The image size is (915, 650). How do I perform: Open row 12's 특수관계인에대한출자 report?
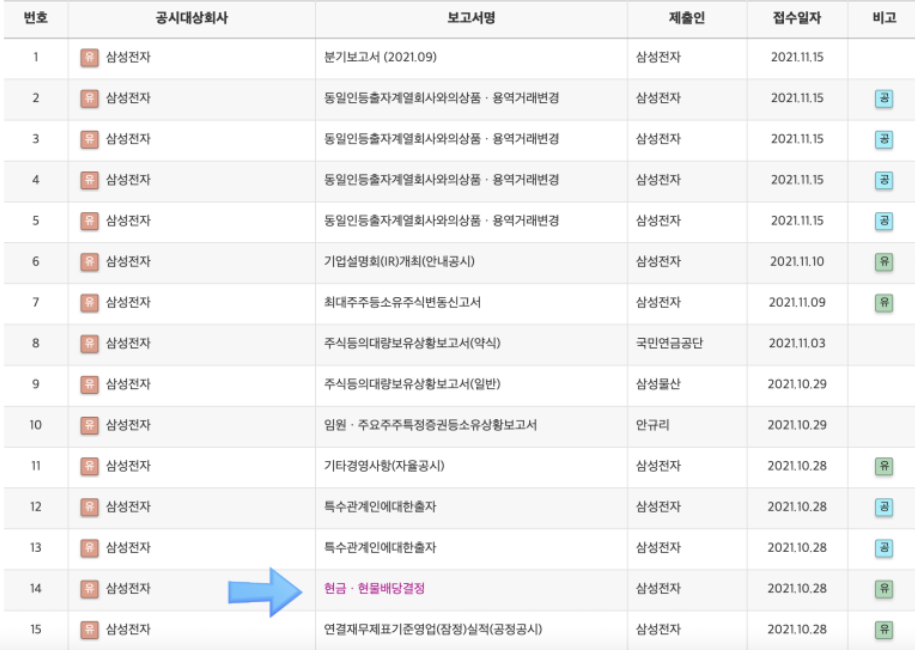coord(380,506)
